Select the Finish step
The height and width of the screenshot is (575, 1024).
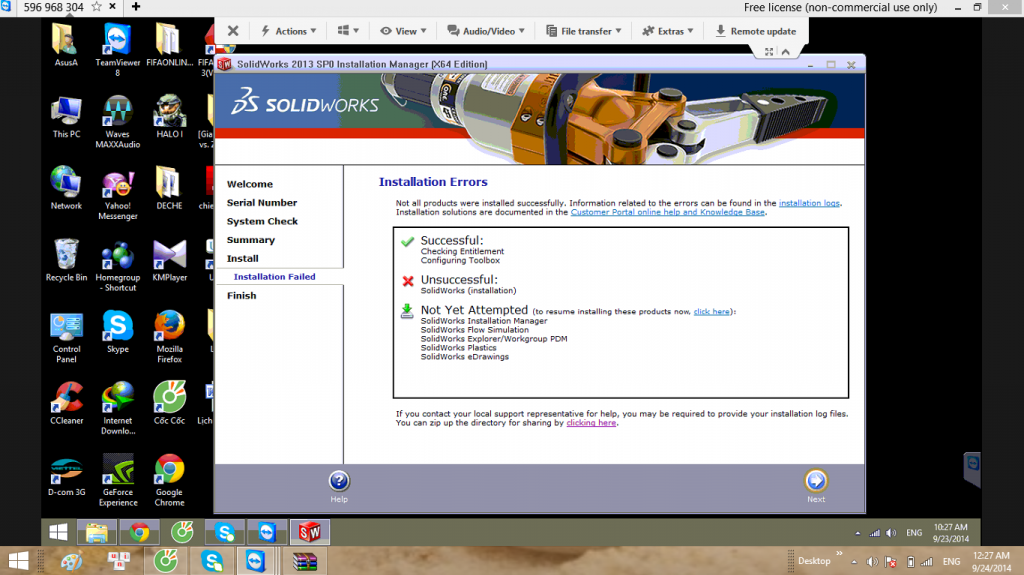pos(242,295)
